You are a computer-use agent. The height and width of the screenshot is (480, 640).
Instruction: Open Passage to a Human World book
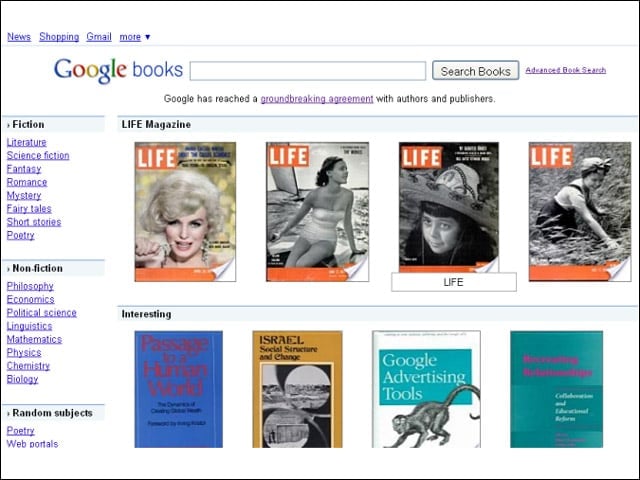point(179,389)
